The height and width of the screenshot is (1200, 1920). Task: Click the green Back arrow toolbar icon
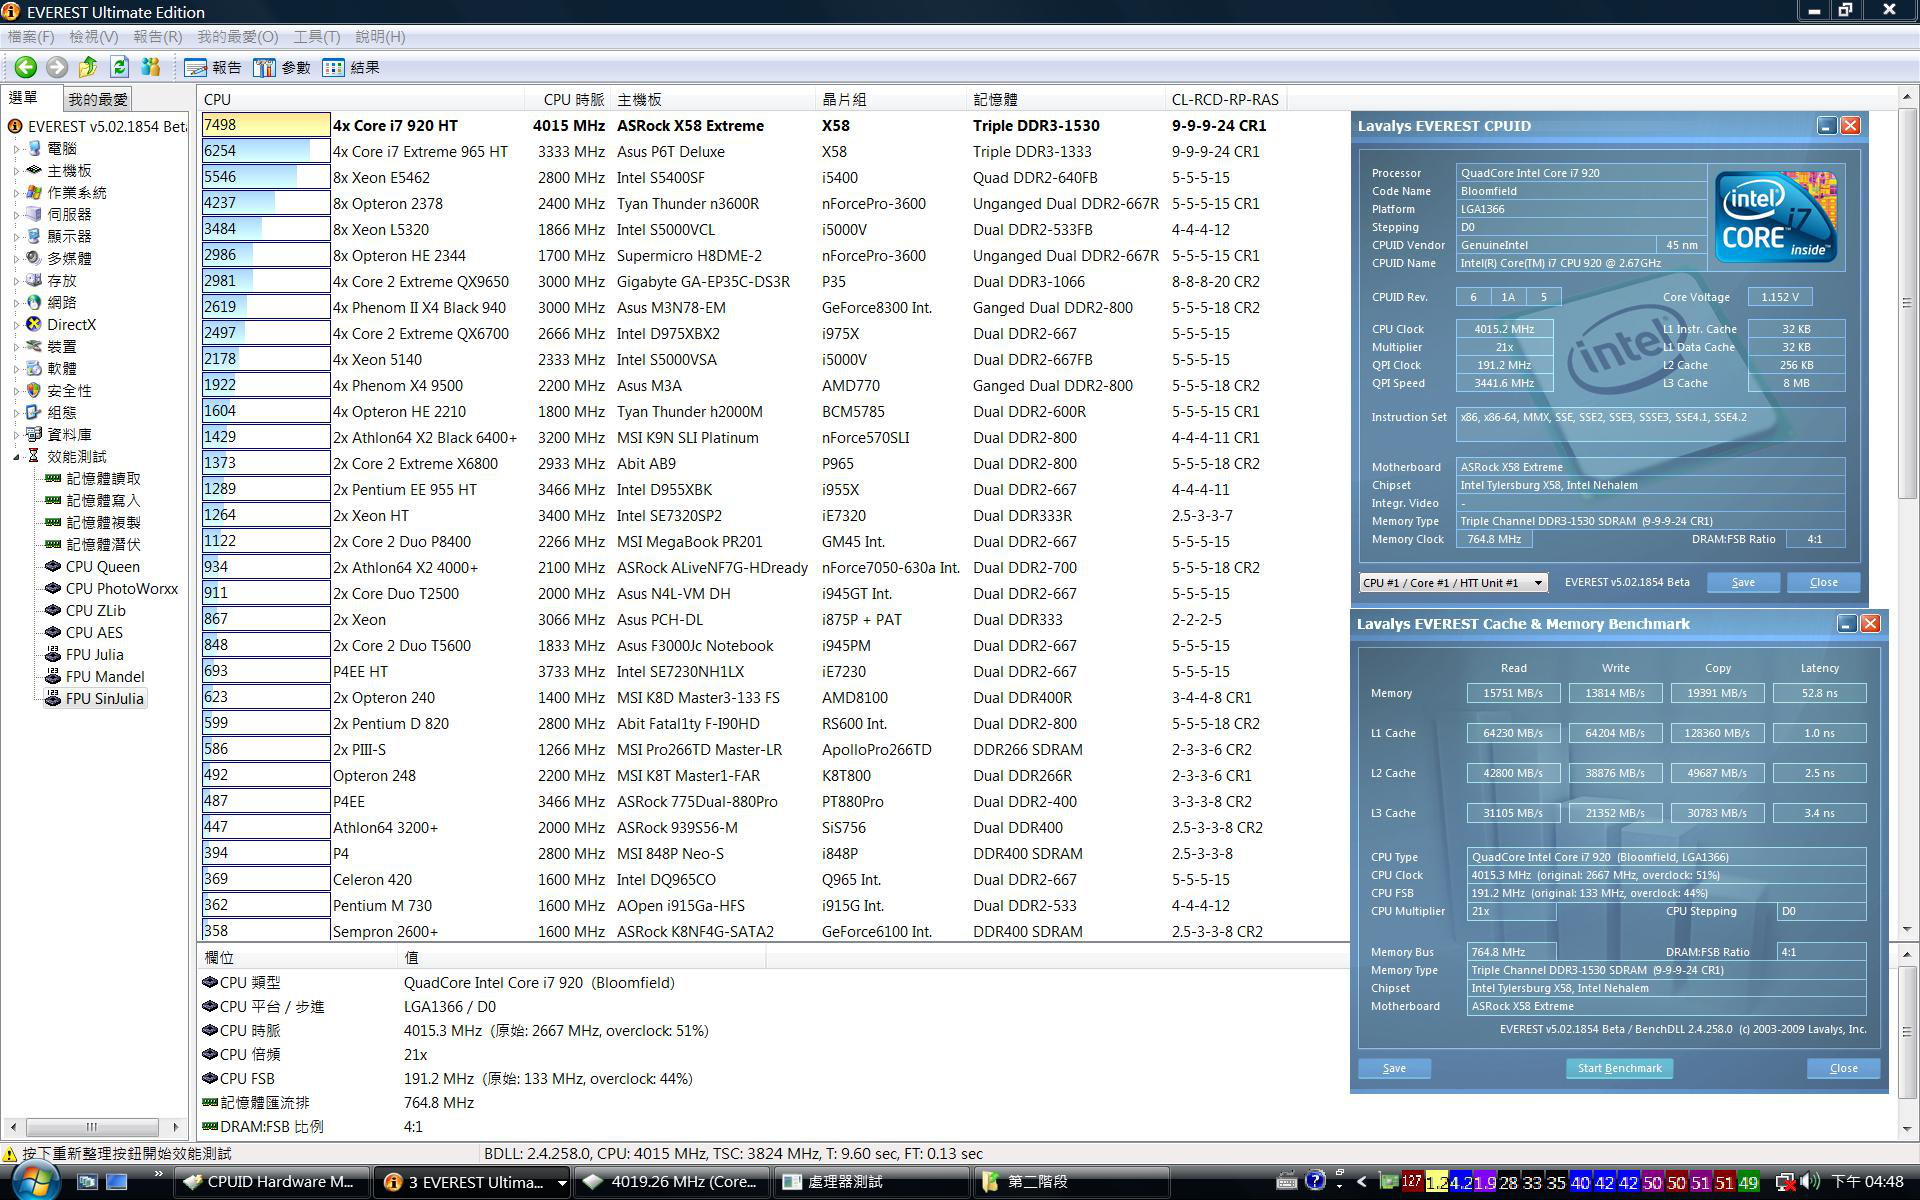[x=26, y=67]
